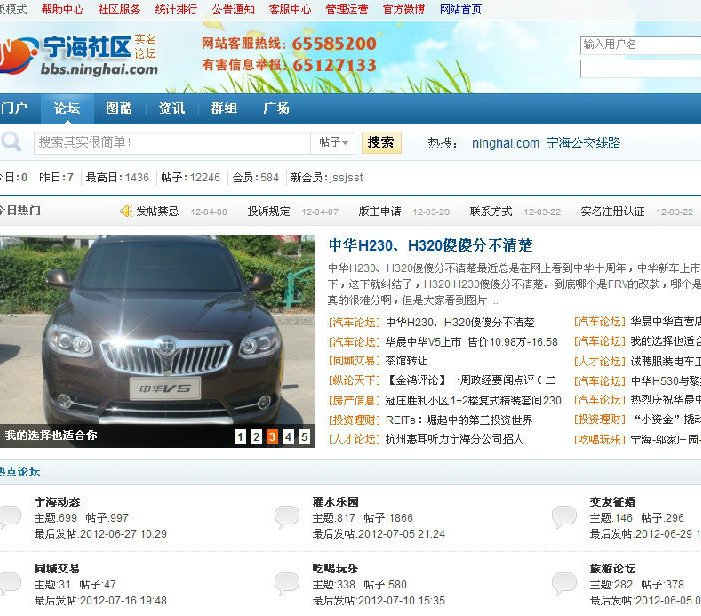Viewport: 701px width, 616px height.
Task: Open post 茶馆转让
Action: 406,361
